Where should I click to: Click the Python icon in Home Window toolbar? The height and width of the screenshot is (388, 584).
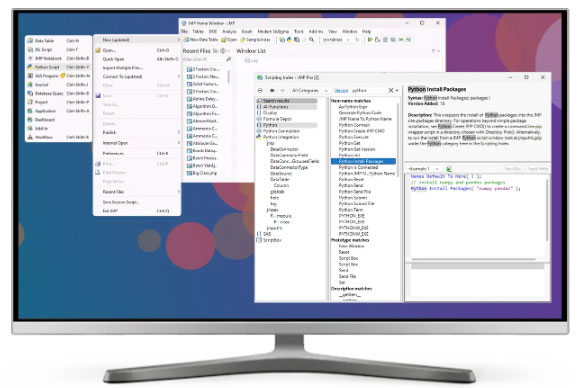(289, 39)
